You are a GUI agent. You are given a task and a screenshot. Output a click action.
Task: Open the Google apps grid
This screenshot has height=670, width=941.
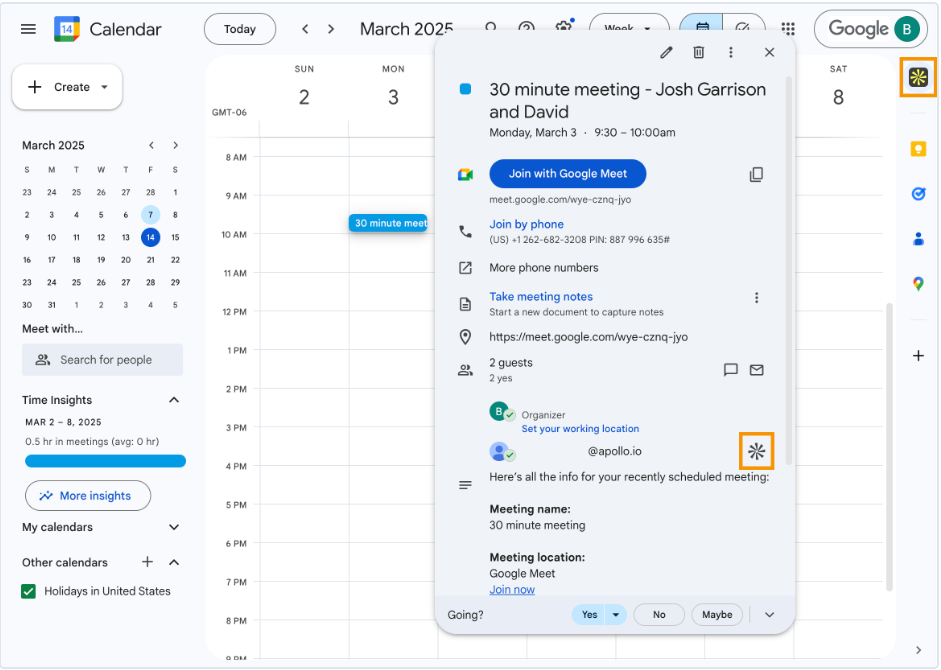tap(788, 29)
